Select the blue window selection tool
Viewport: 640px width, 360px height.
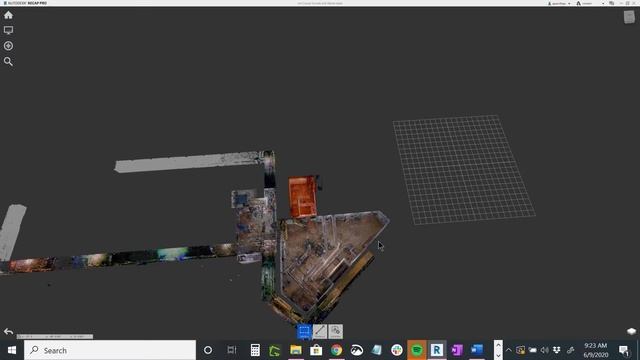pyautogui.click(x=304, y=332)
